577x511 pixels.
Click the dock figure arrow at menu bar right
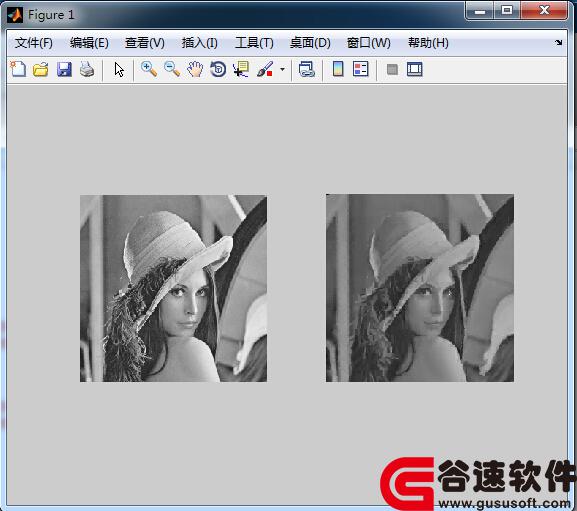tap(559, 43)
